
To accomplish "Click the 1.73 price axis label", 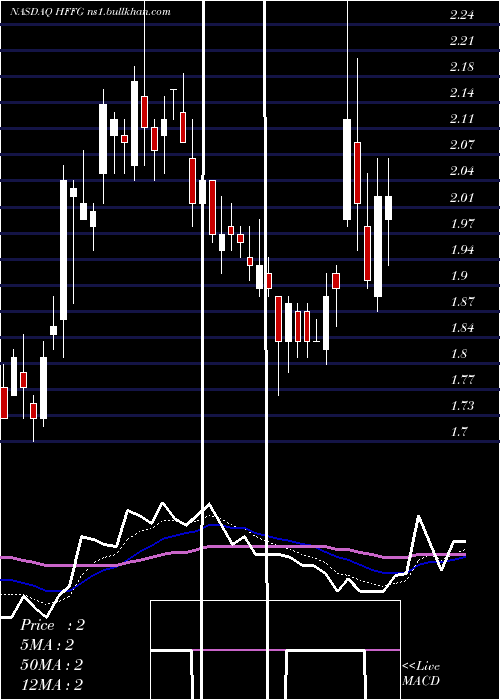I will click(x=462, y=406).
